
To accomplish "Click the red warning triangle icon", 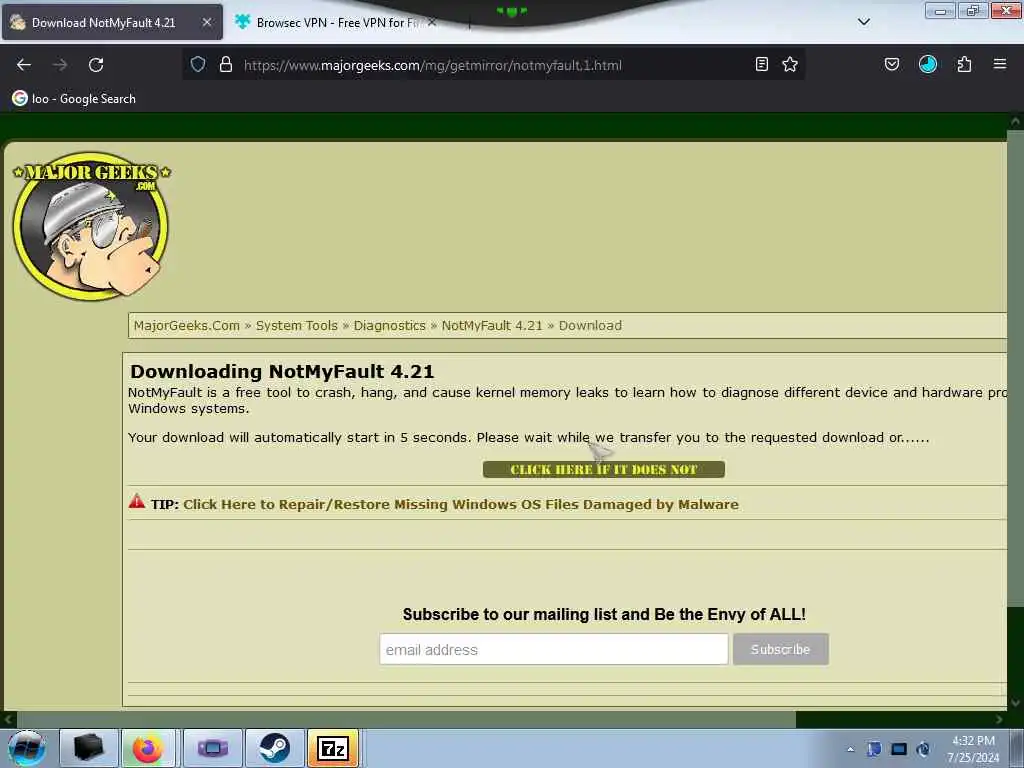I will tap(136, 502).
